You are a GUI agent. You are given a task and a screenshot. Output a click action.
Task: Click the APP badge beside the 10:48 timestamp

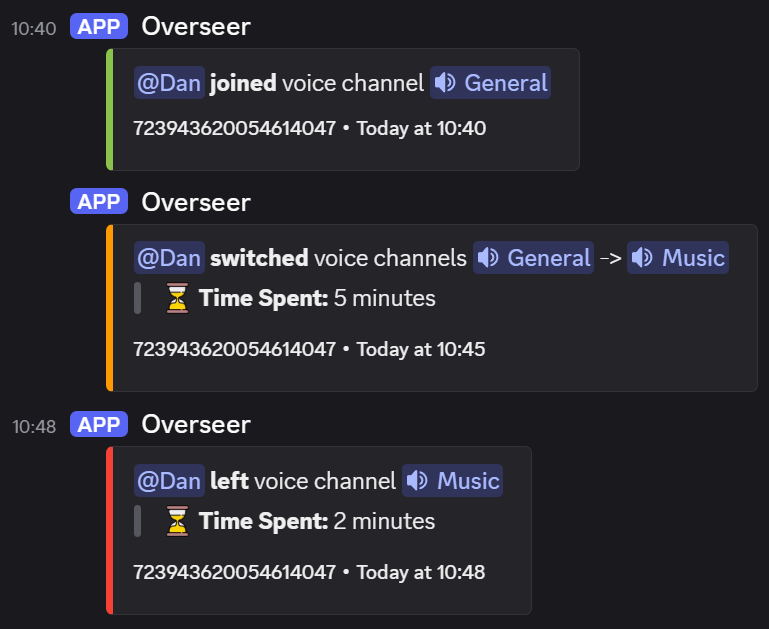(99, 425)
